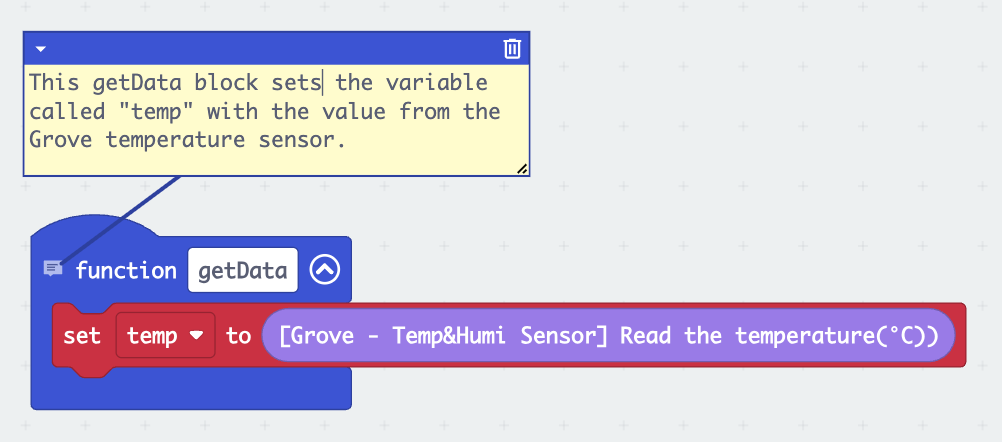
Task: Click the "function" label on the blue block
Action: (x=125, y=270)
